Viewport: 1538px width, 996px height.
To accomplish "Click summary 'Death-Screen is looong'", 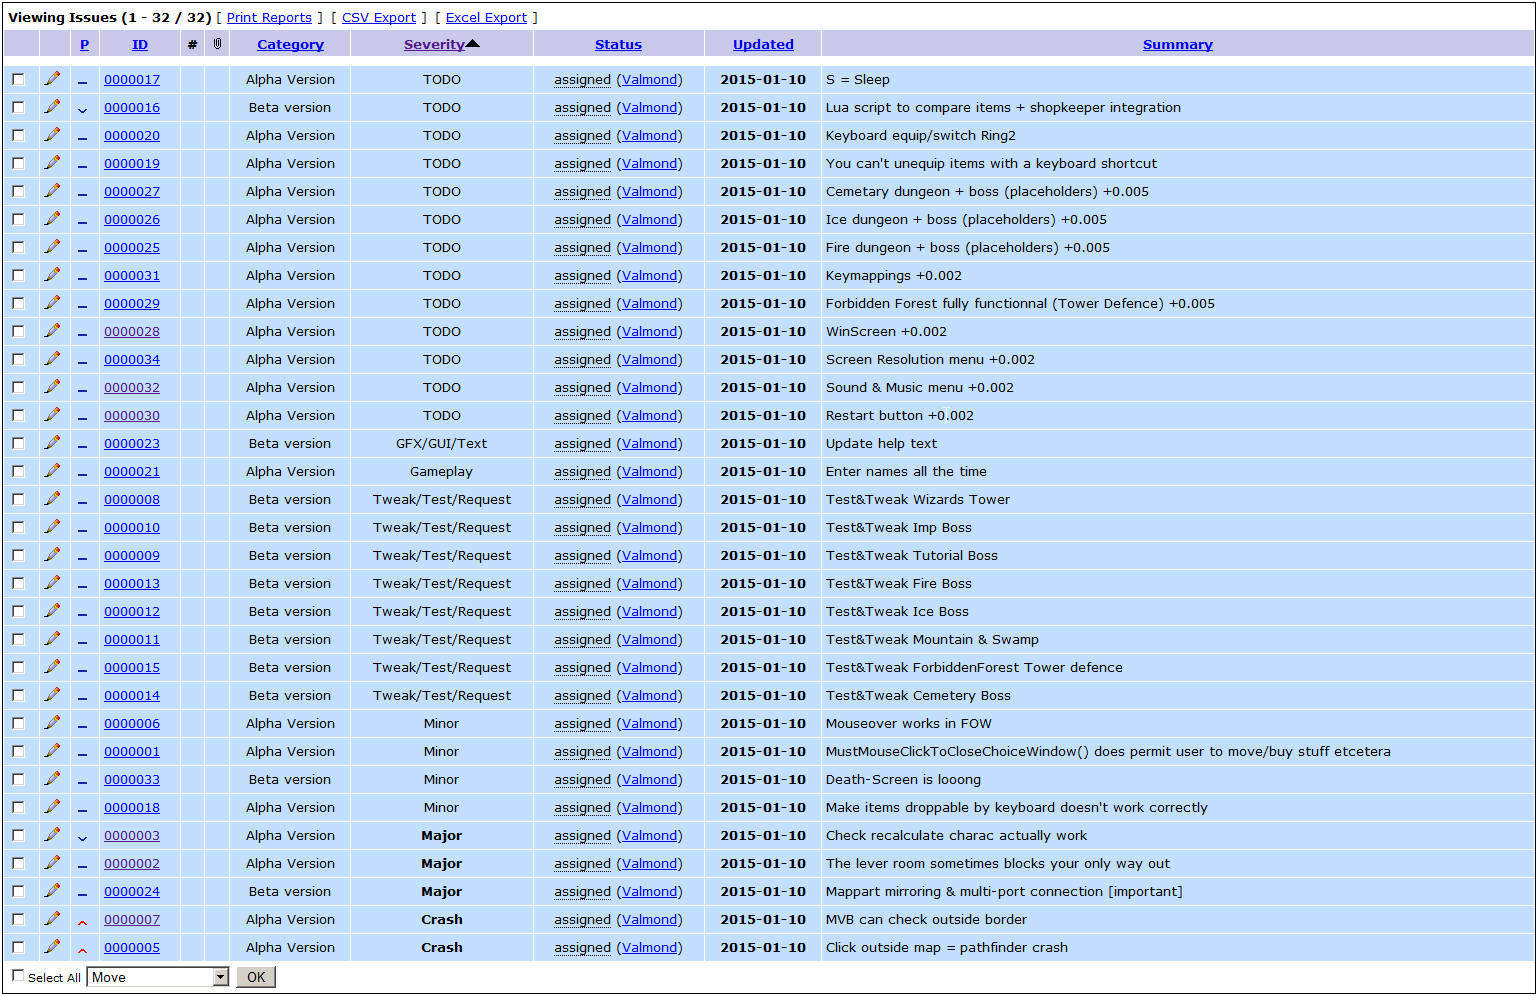I will (903, 779).
